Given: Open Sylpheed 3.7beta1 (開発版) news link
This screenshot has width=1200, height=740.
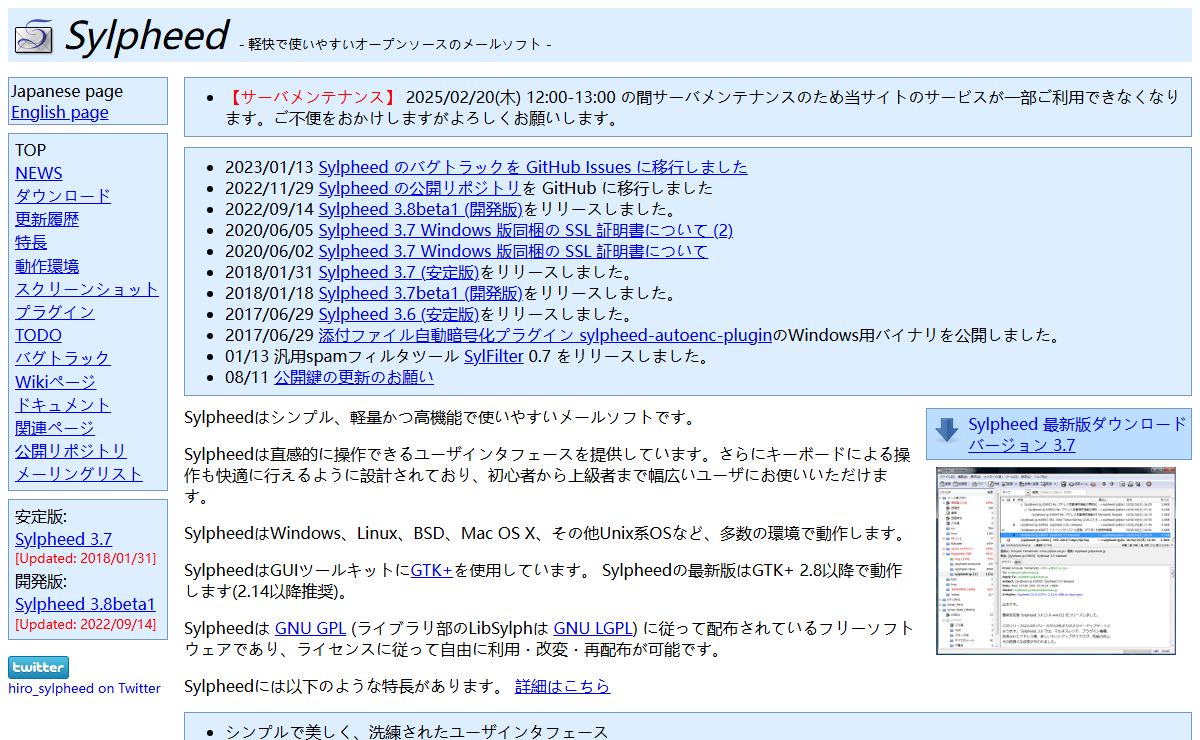Looking at the screenshot, I should [420, 293].
